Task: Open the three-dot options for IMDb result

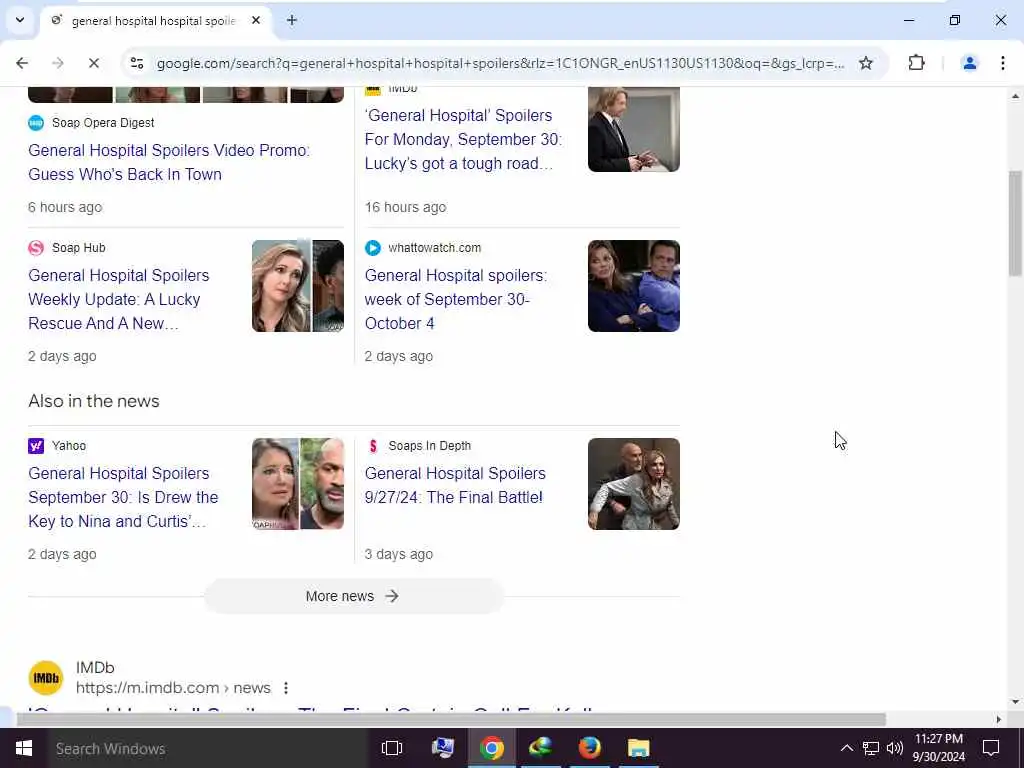Action: pyautogui.click(x=285, y=688)
